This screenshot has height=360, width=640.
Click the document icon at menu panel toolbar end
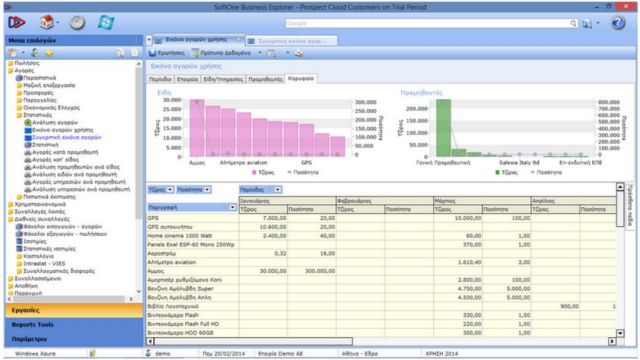tap(135, 53)
